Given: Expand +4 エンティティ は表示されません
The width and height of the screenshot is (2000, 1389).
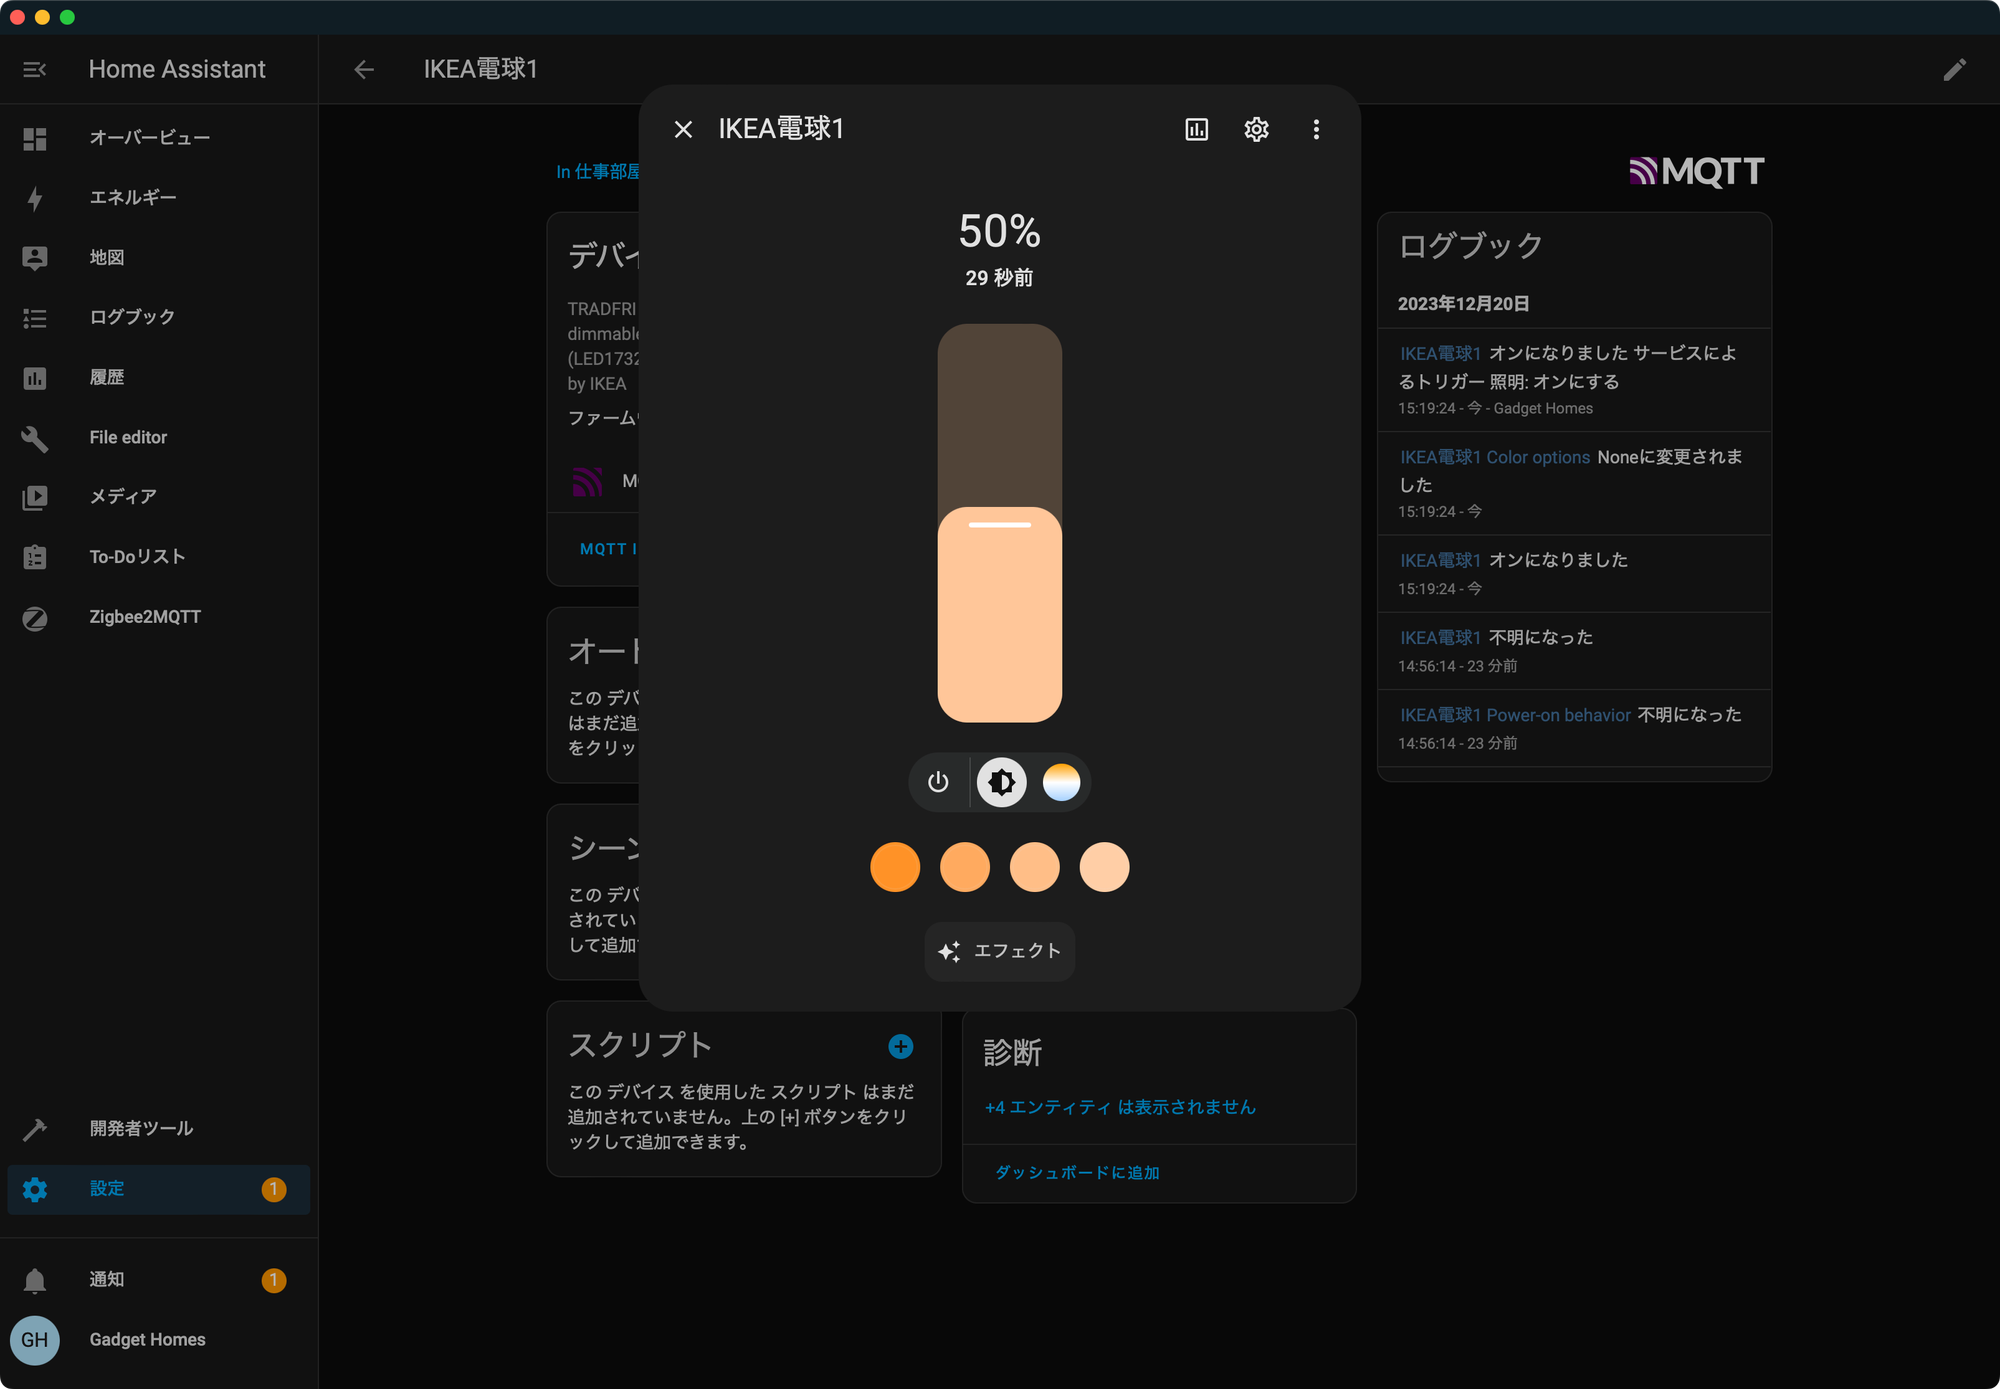Looking at the screenshot, I should pos(1120,1107).
